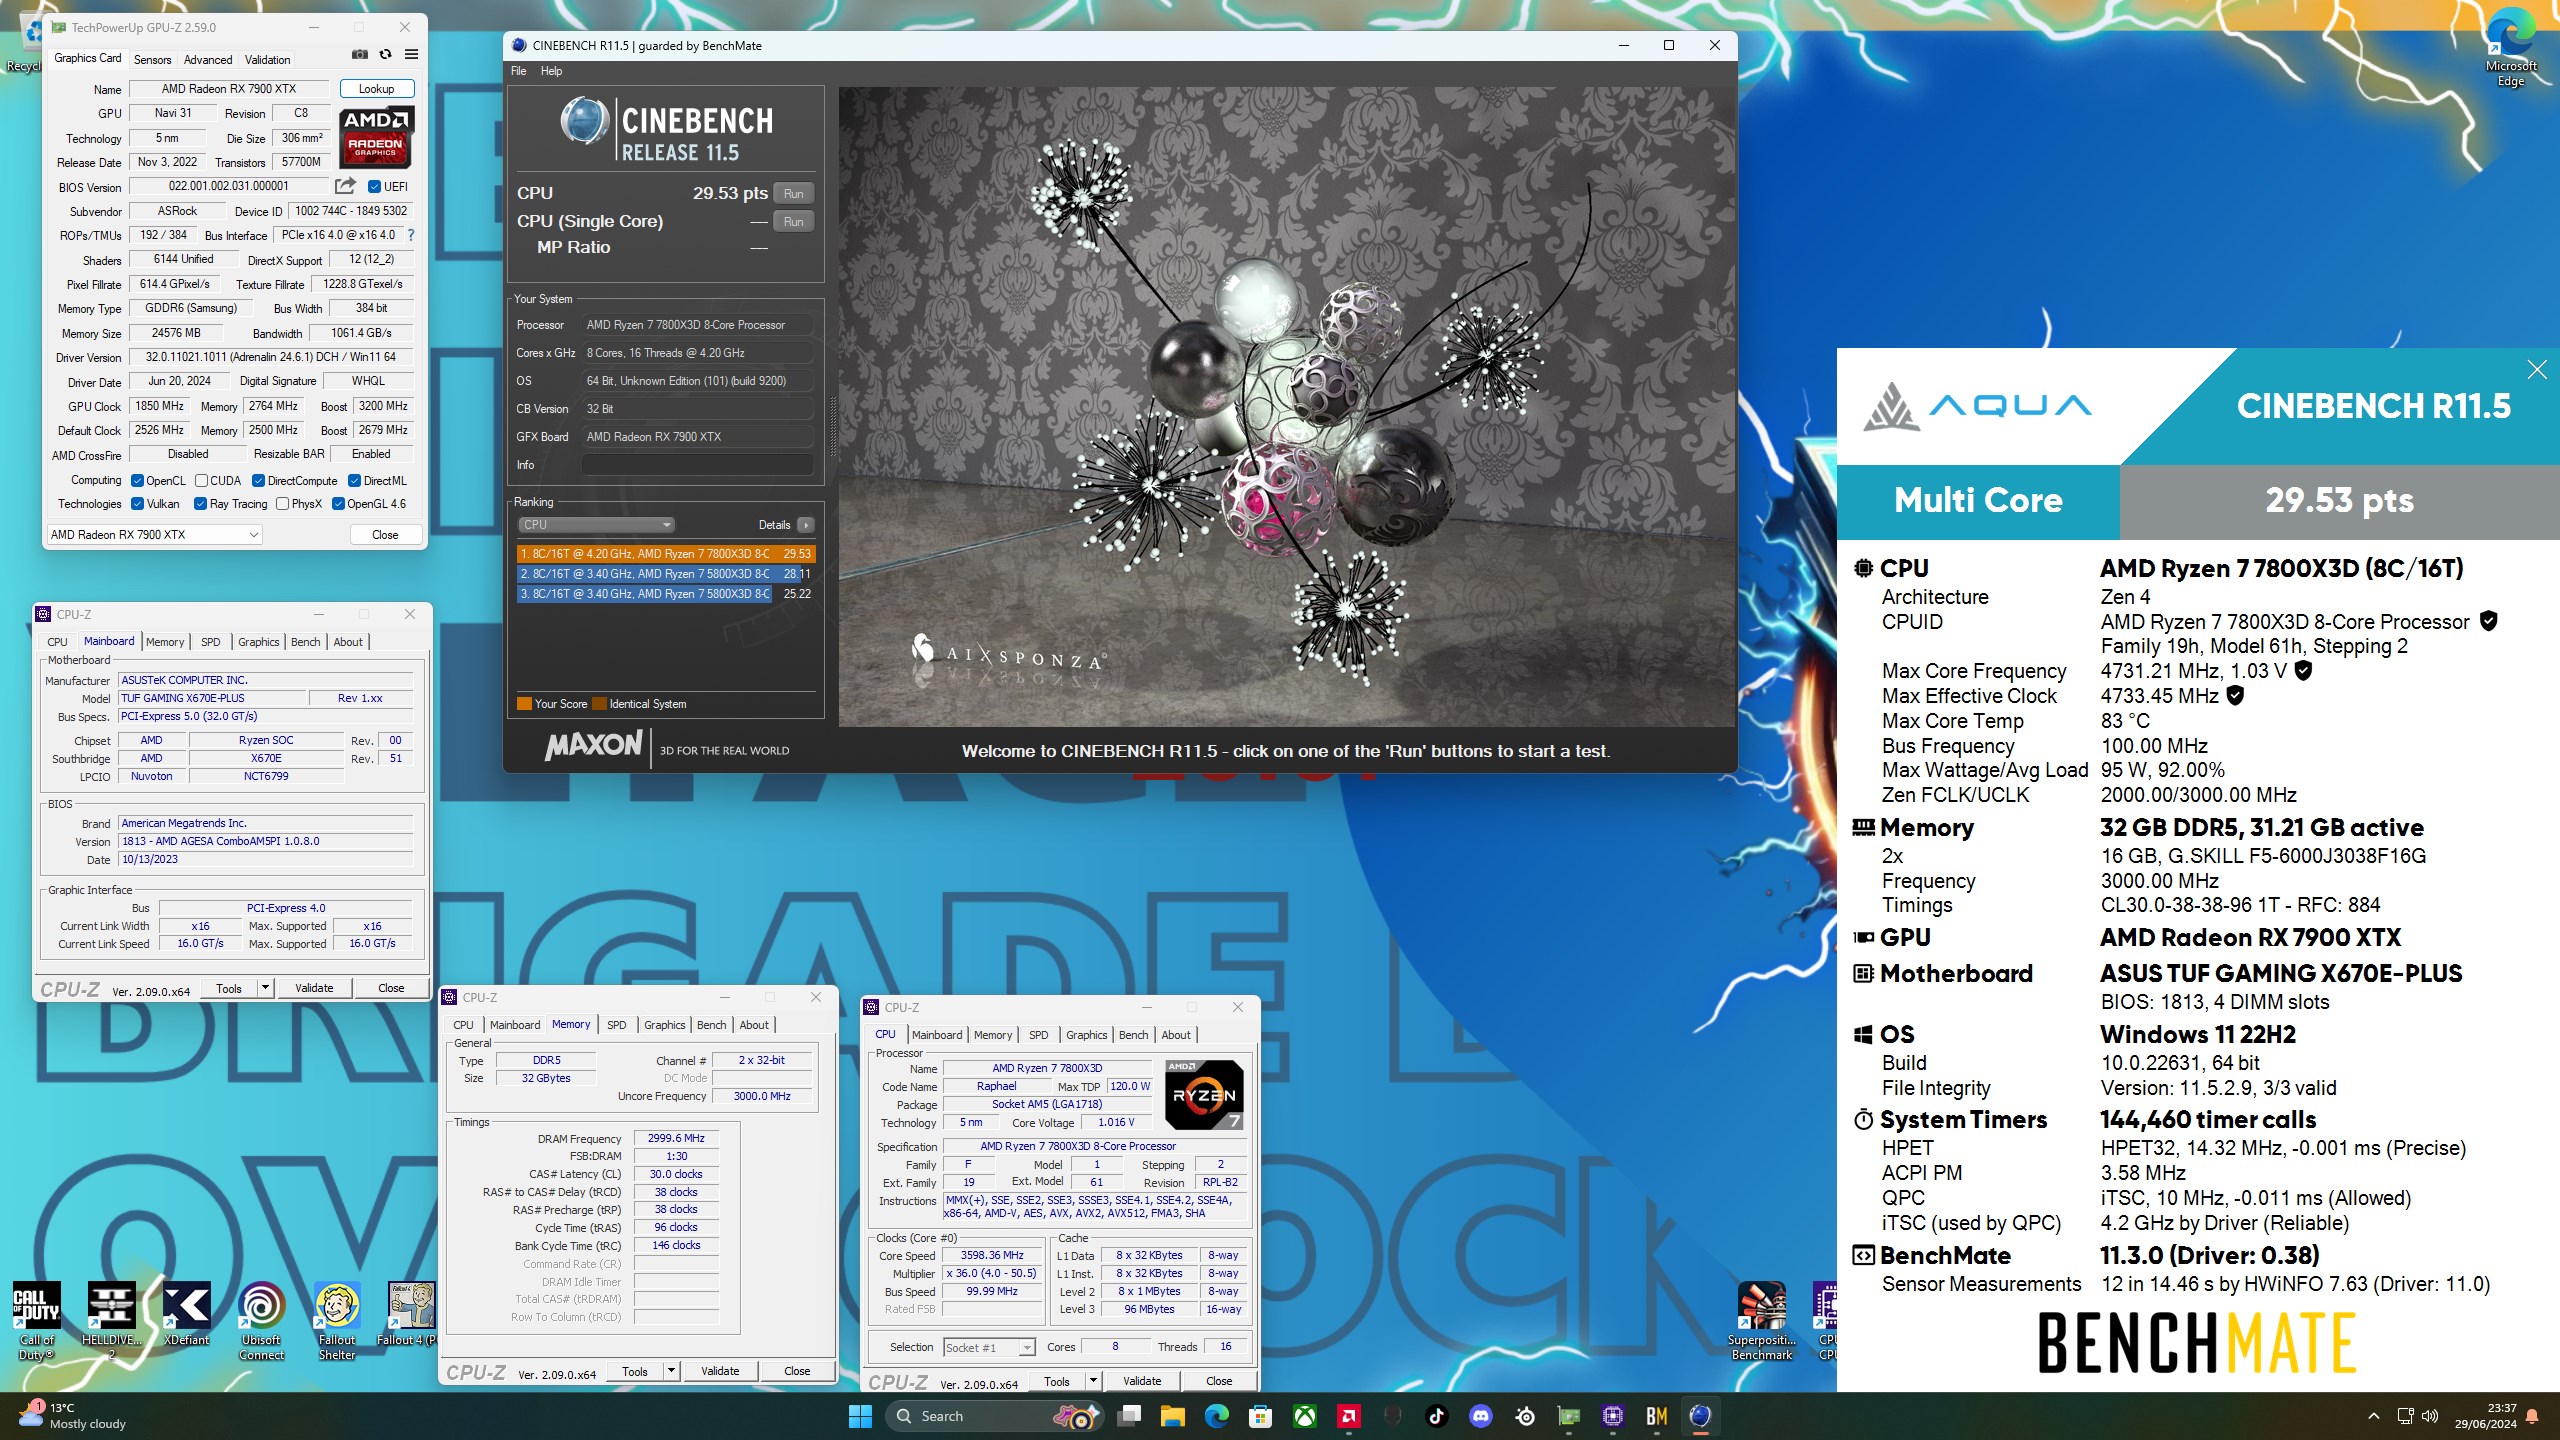Open SteelSeries app from taskbar
The height and width of the screenshot is (1440, 2560).
pyautogui.click(x=1525, y=1416)
